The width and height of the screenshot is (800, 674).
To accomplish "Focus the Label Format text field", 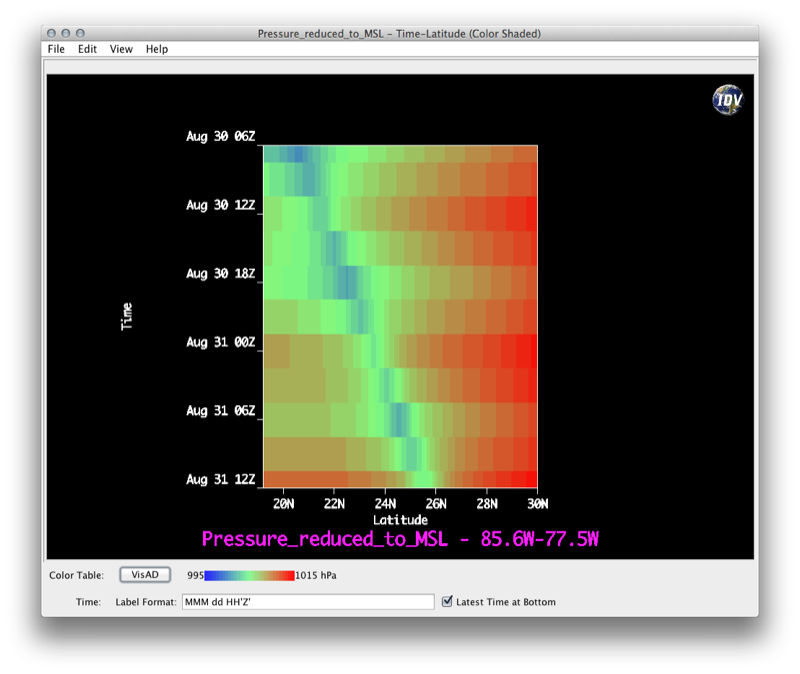I will coord(308,602).
